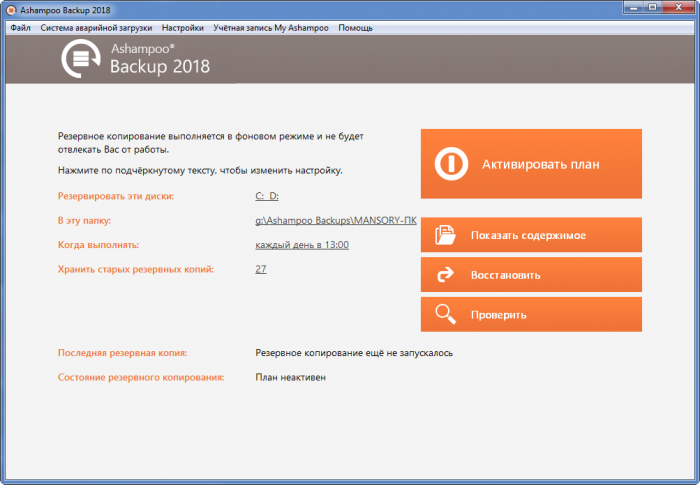Change backup drives link C: D:
Image resolution: width=700 pixels, height=485 pixels.
267,196
